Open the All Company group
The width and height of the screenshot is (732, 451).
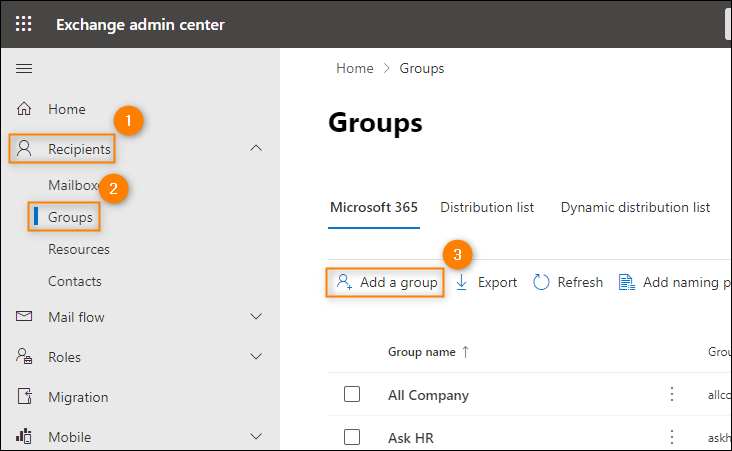[x=428, y=395]
